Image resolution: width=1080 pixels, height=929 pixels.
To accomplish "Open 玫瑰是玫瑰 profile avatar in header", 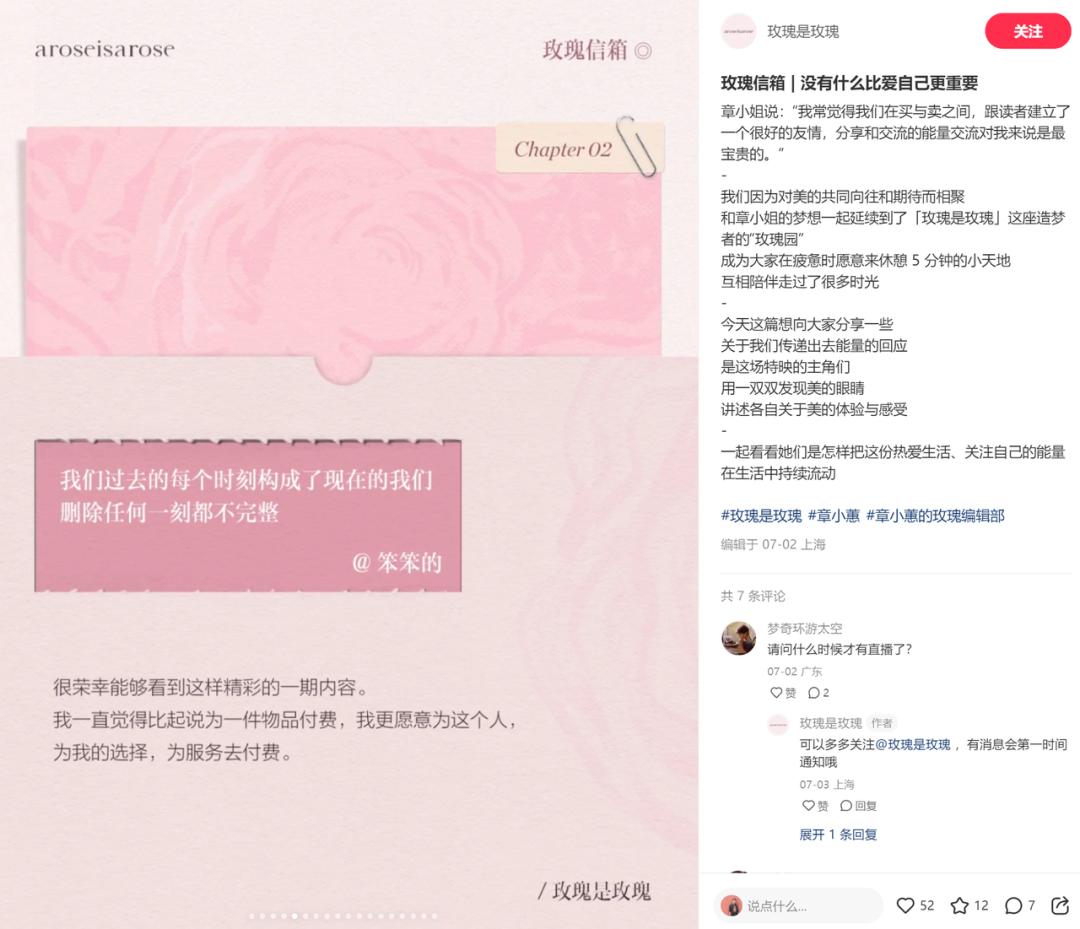I will (738, 31).
